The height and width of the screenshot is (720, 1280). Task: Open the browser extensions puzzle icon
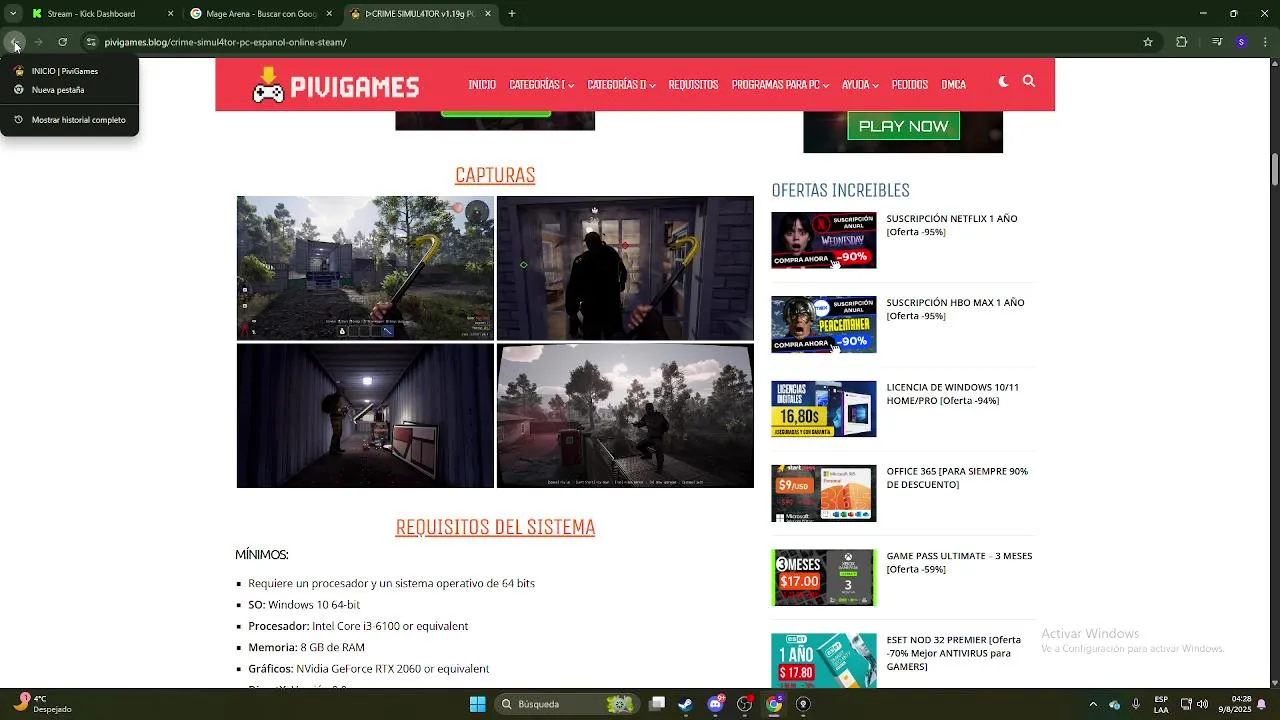tap(1182, 42)
